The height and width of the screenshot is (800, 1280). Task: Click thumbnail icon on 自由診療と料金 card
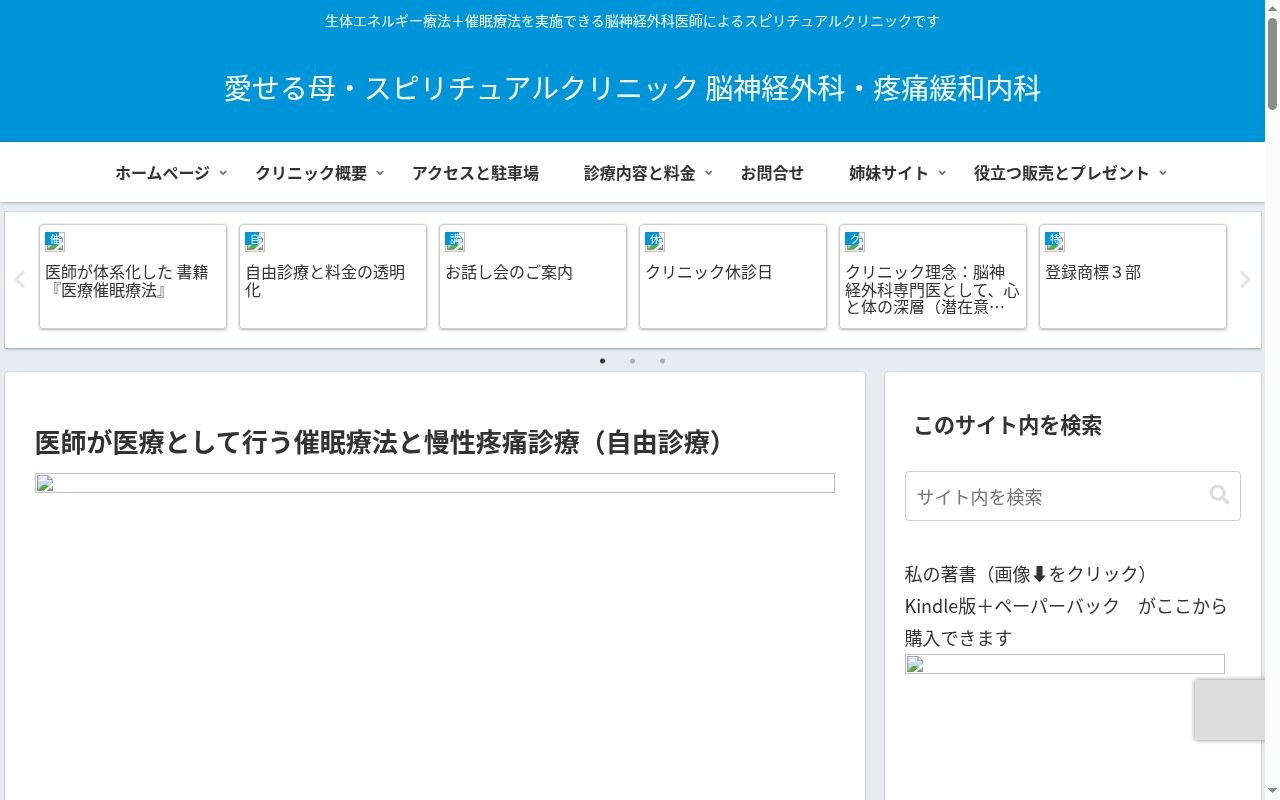point(255,241)
